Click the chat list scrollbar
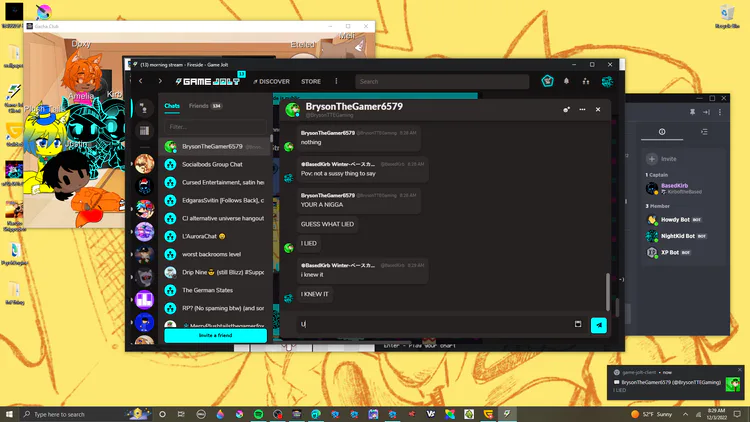The height and width of the screenshot is (422, 750). pyautogui.click(x=271, y=138)
